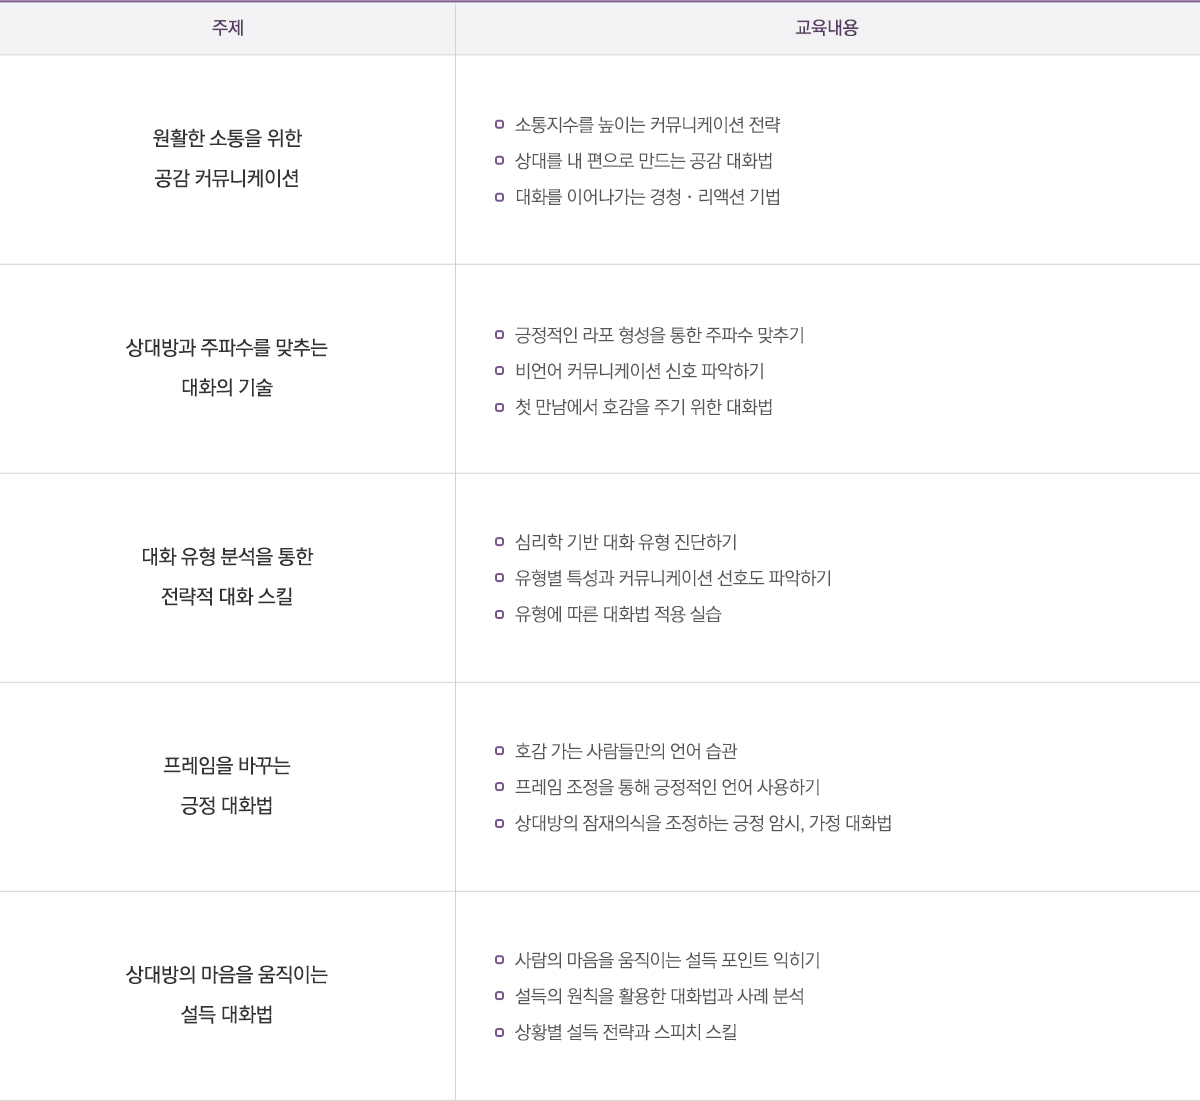Click bullet icon beside 호감 가는 사람들만의 언어 습관
This screenshot has width=1200, height=1101.
click(x=499, y=751)
